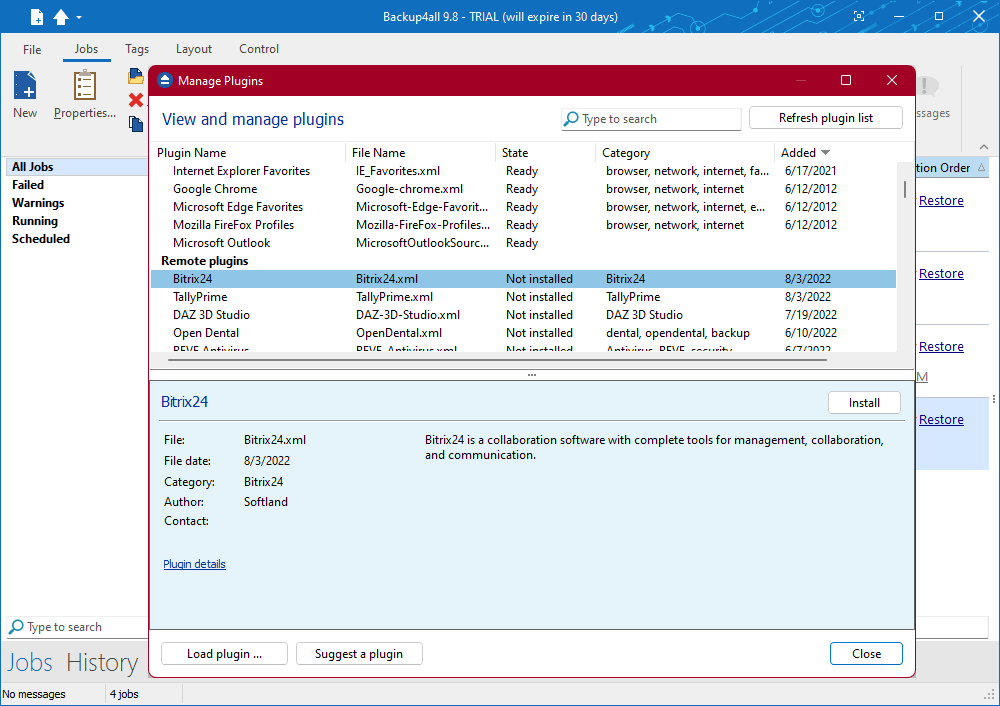
Task: Open the Plugin details link
Action: click(195, 564)
